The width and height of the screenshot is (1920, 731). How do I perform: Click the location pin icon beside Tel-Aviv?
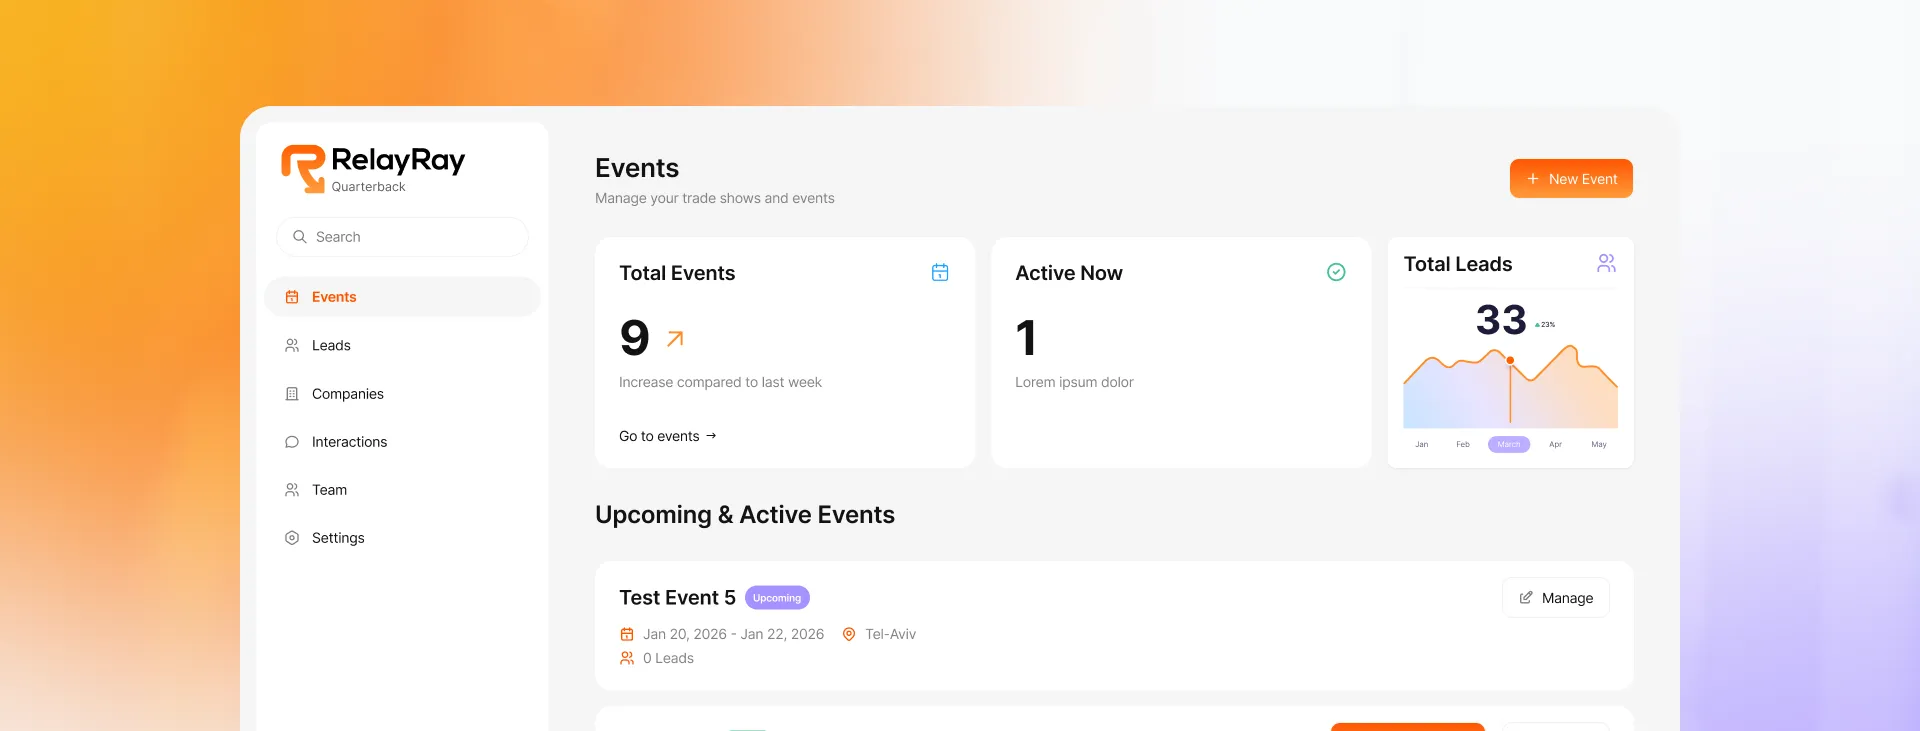tap(849, 634)
